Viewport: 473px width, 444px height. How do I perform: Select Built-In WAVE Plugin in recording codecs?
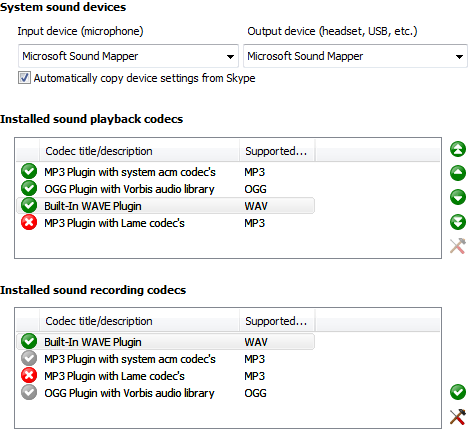(165, 342)
